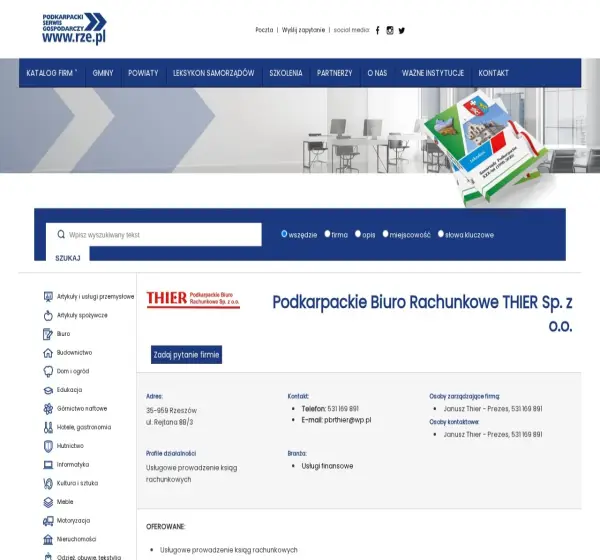Open the POWIATY menu item
The height and width of the screenshot is (560, 600).
(x=143, y=73)
